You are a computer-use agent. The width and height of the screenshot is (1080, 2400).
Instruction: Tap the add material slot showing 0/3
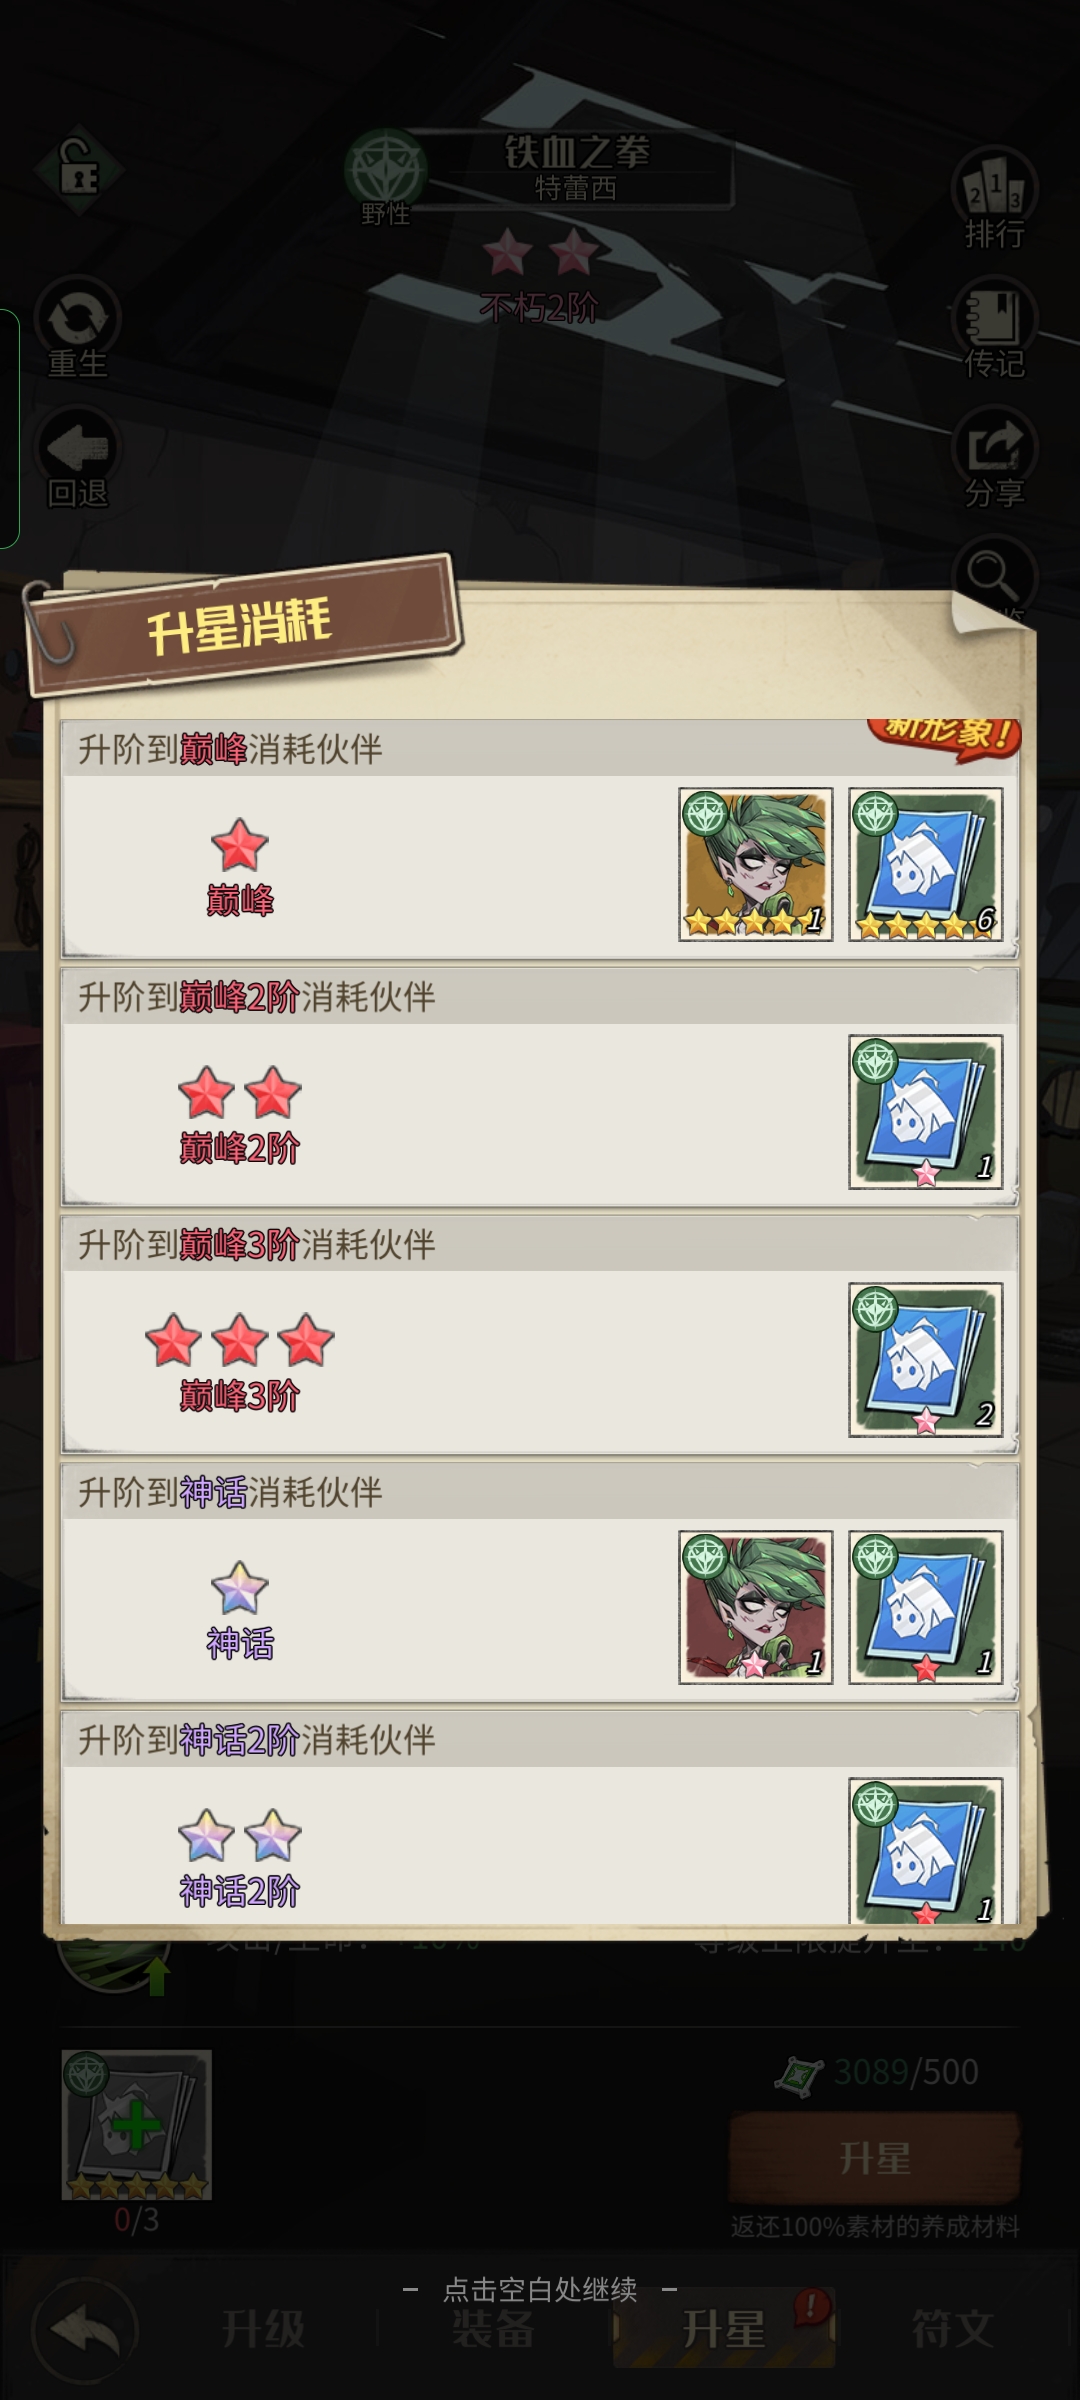point(136,2125)
